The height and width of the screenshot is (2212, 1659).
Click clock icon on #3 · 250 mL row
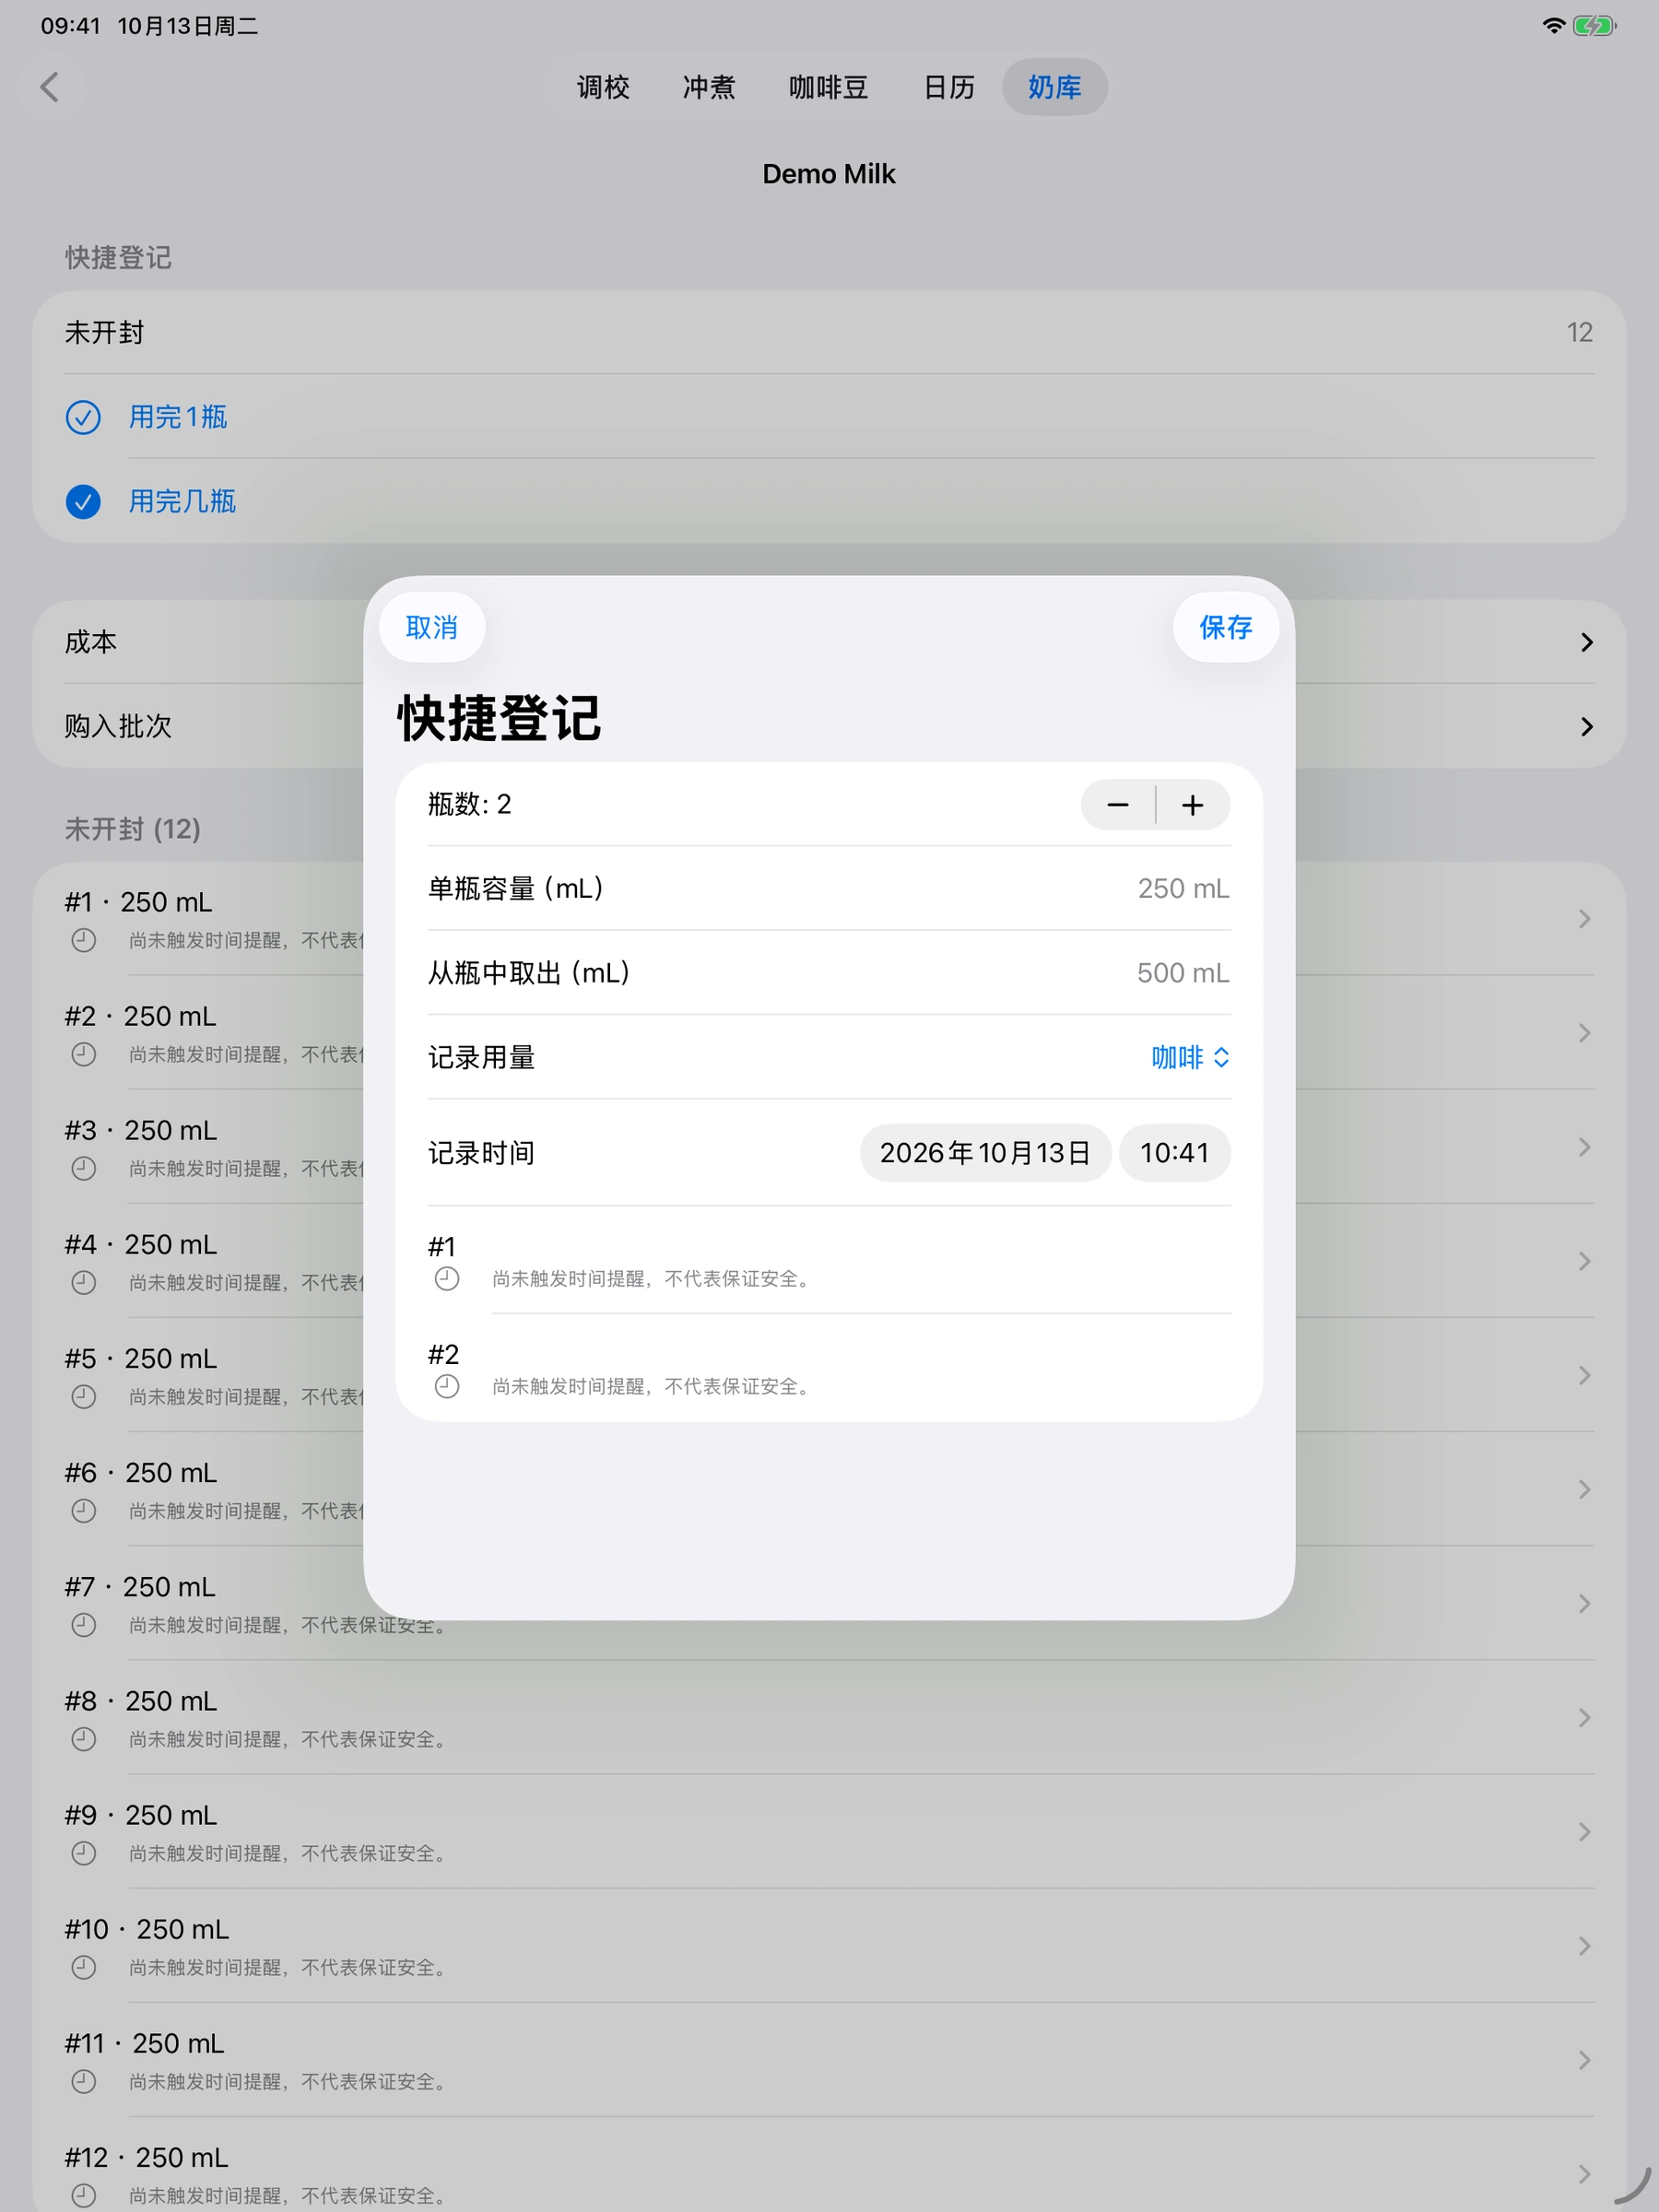(x=84, y=1168)
